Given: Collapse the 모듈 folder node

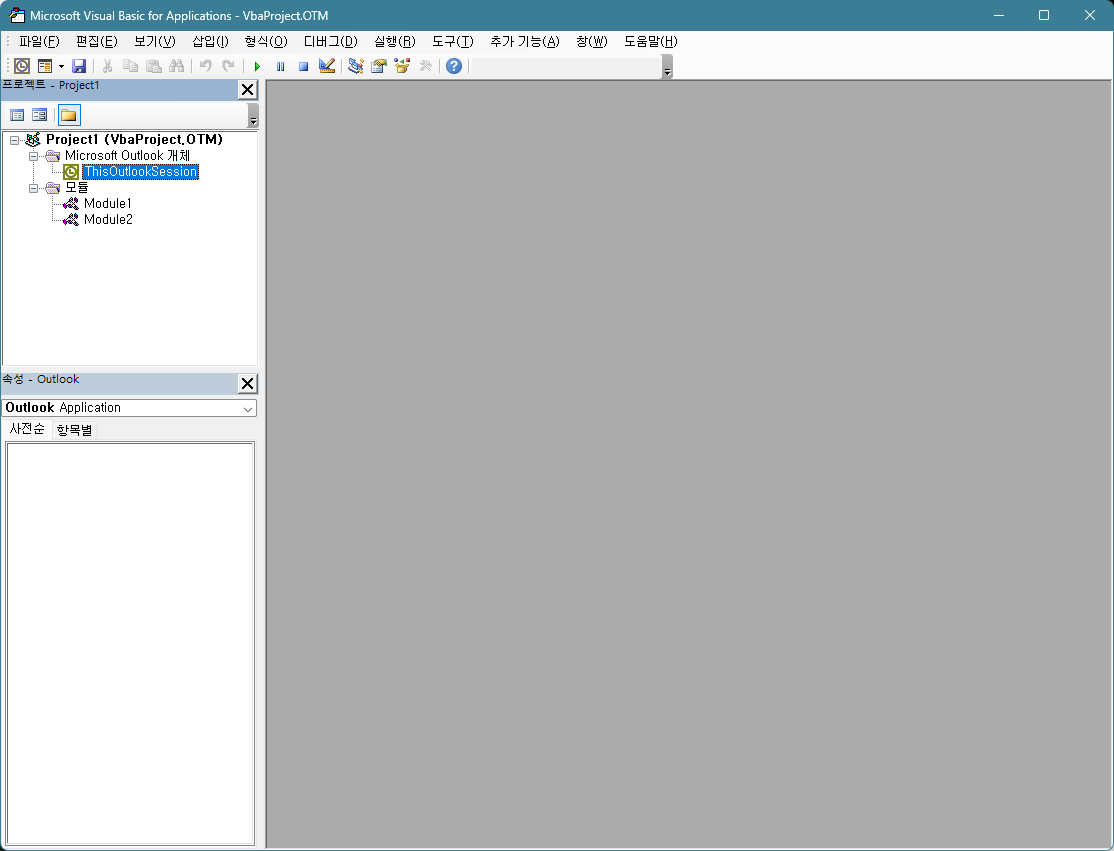Looking at the screenshot, I should click(x=33, y=188).
